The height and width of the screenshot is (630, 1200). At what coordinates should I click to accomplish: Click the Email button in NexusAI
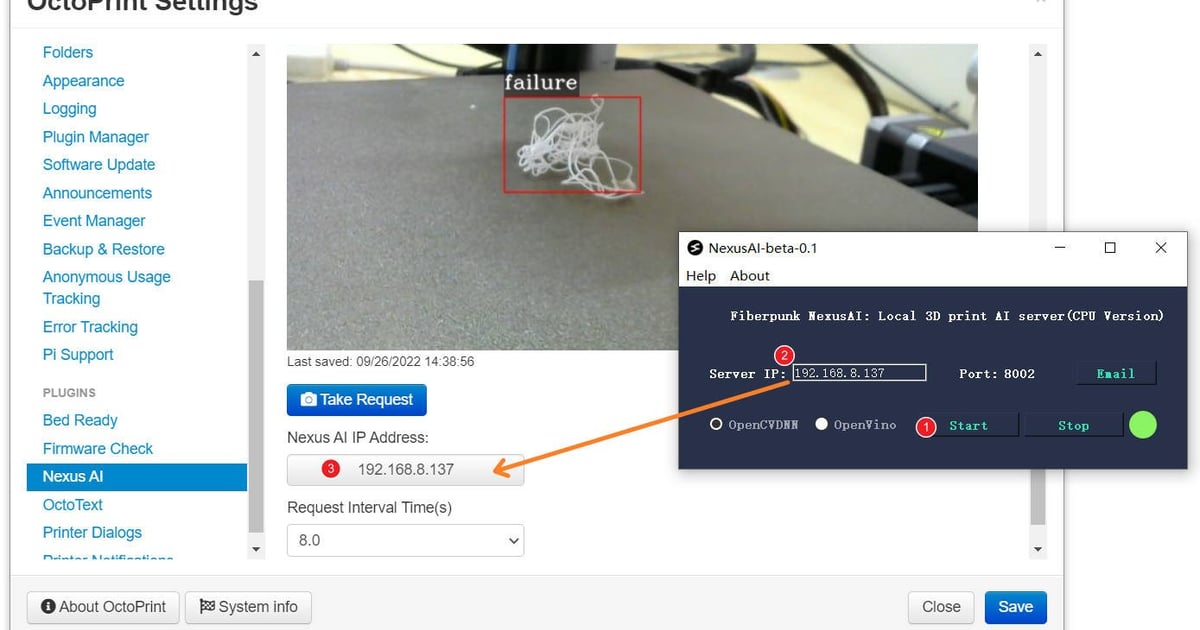[x=1115, y=373]
